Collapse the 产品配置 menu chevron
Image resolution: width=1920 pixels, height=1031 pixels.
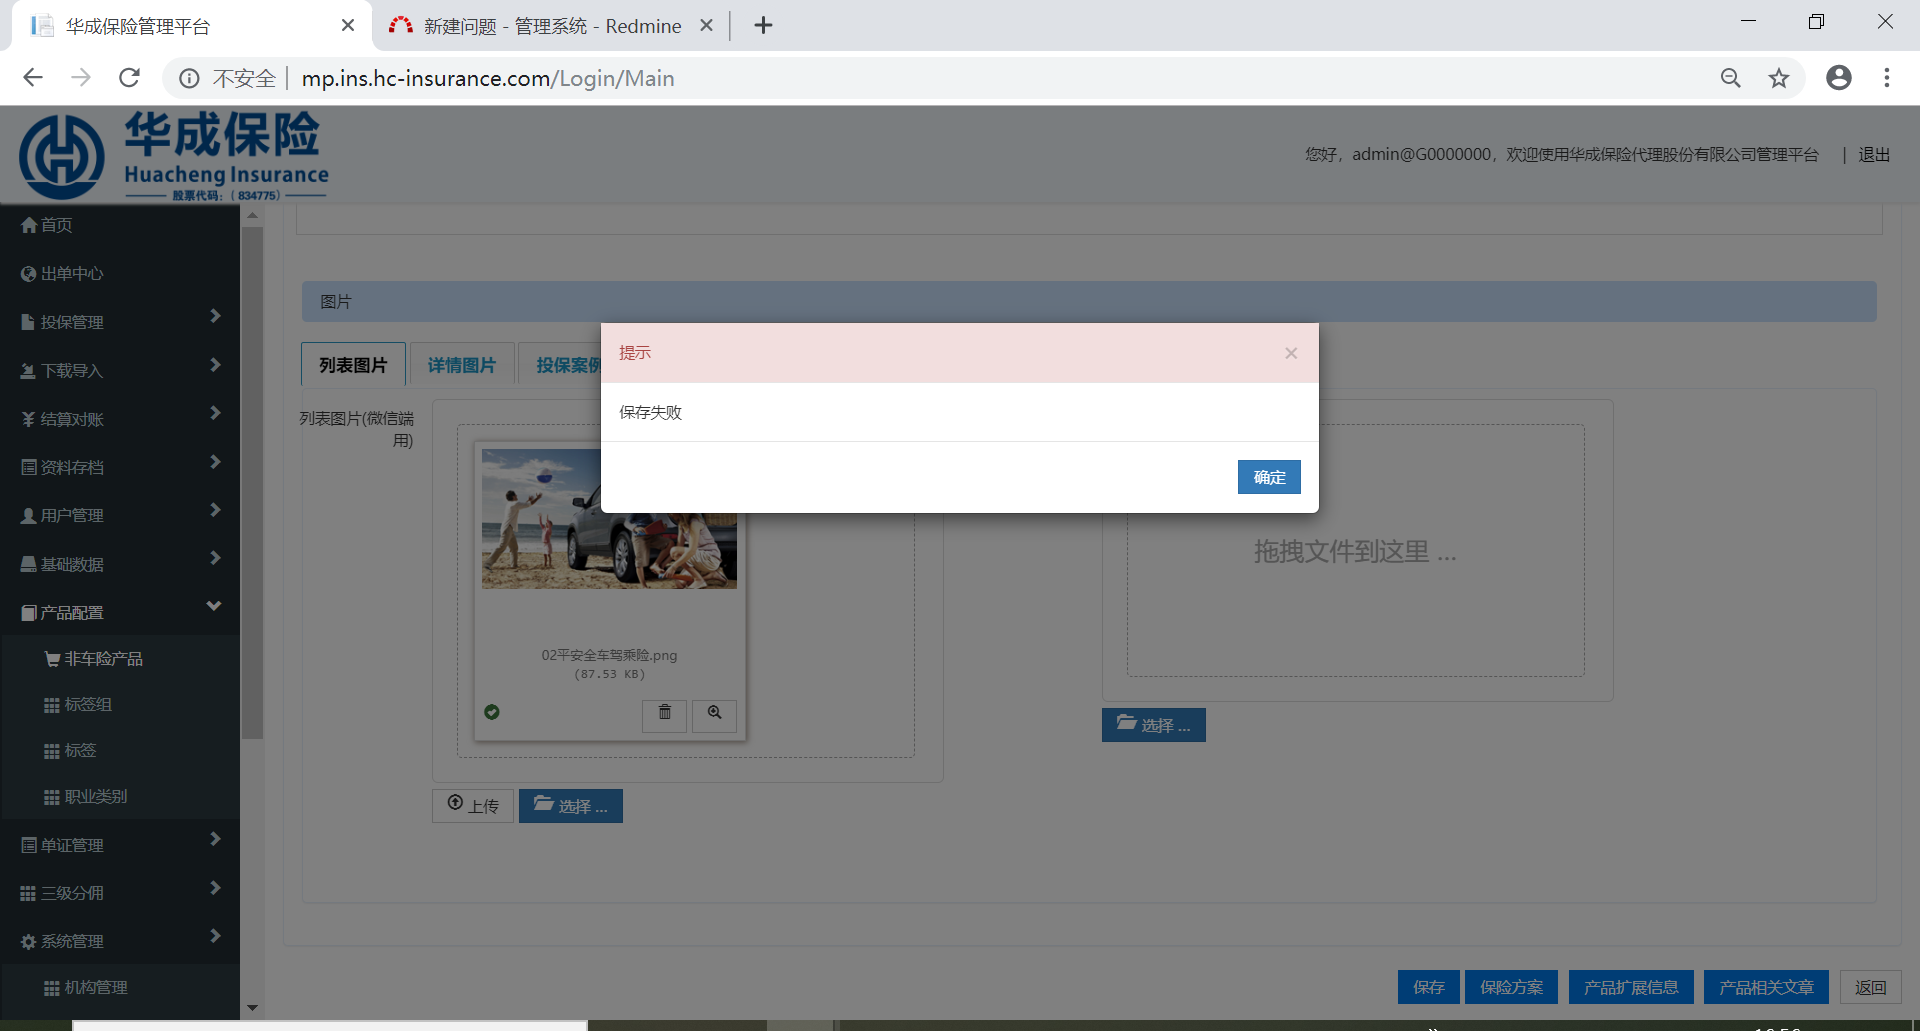pos(214,606)
